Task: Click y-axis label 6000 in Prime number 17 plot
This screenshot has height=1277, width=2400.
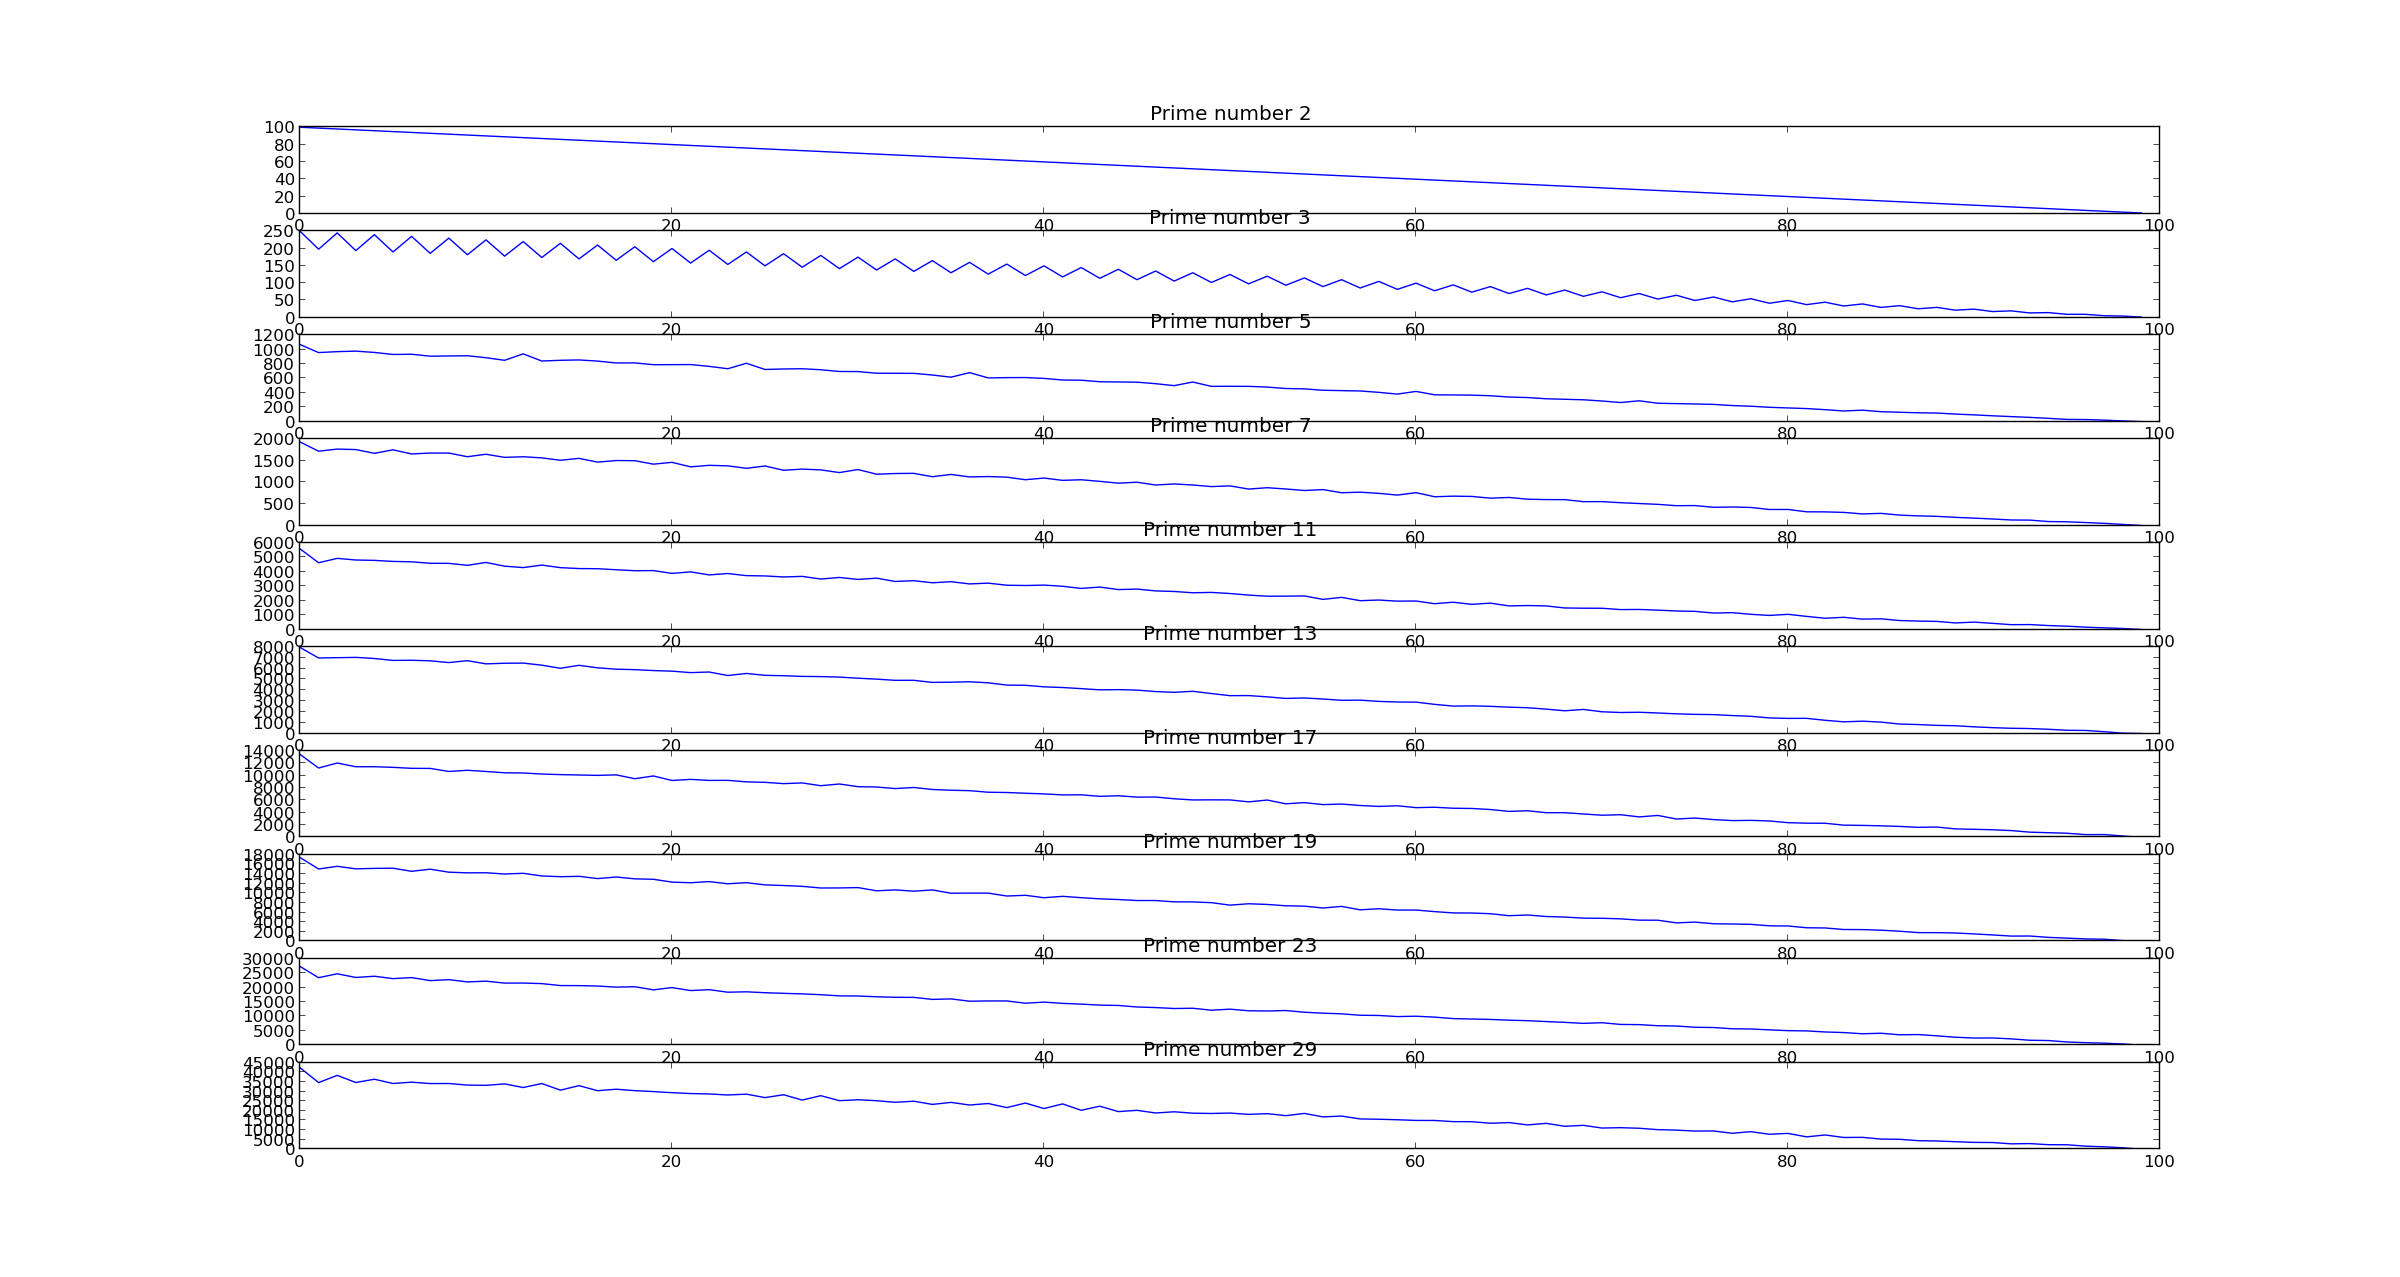Action: [x=275, y=800]
